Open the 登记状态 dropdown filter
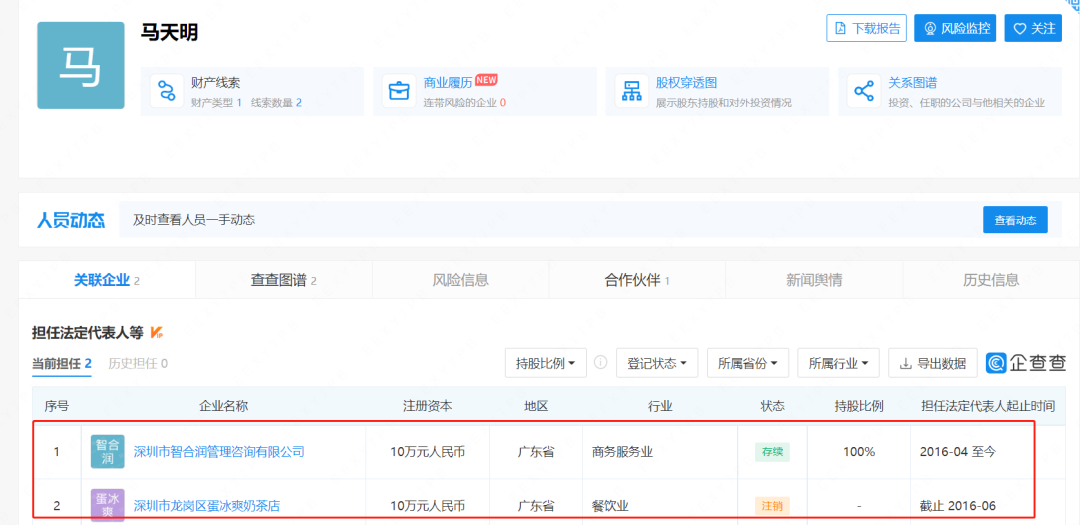This screenshot has width=1080, height=525. (656, 363)
